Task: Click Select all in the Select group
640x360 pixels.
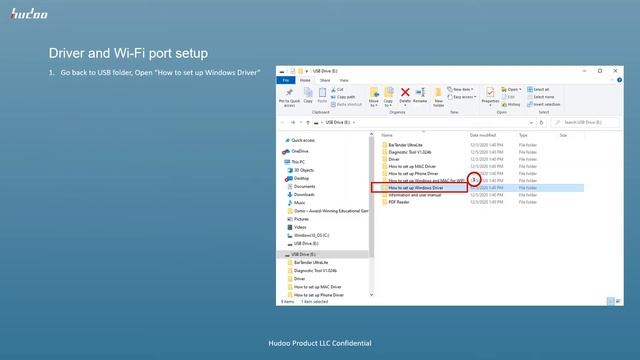Action: [x=538, y=89]
